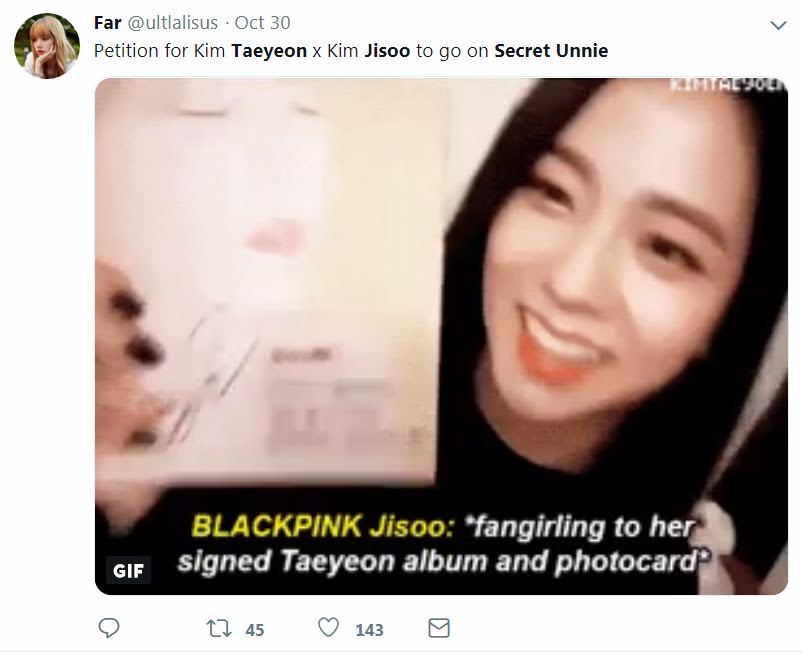Screen dimensions: 803x657
Task: Open Far's profile avatar picture
Action: (47, 46)
